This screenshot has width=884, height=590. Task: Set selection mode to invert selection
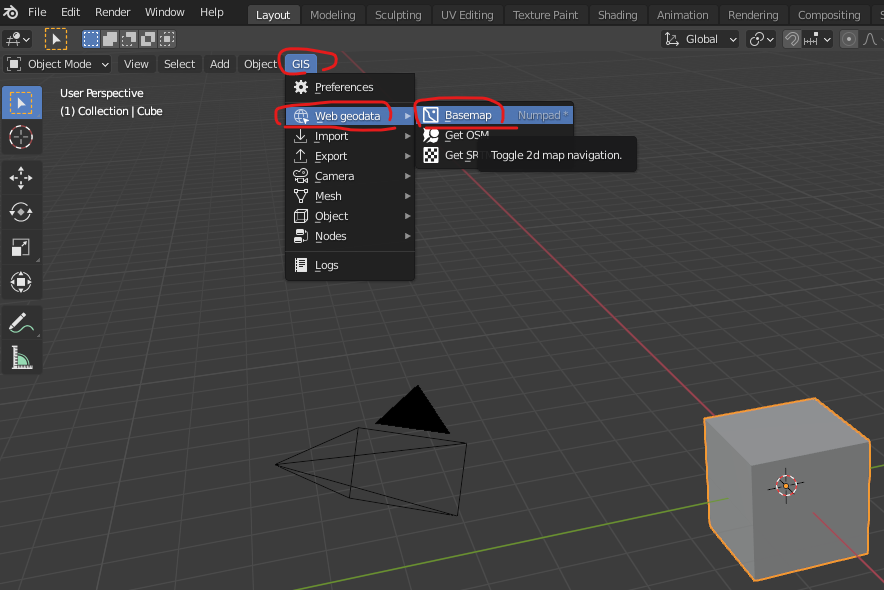[x=148, y=39]
